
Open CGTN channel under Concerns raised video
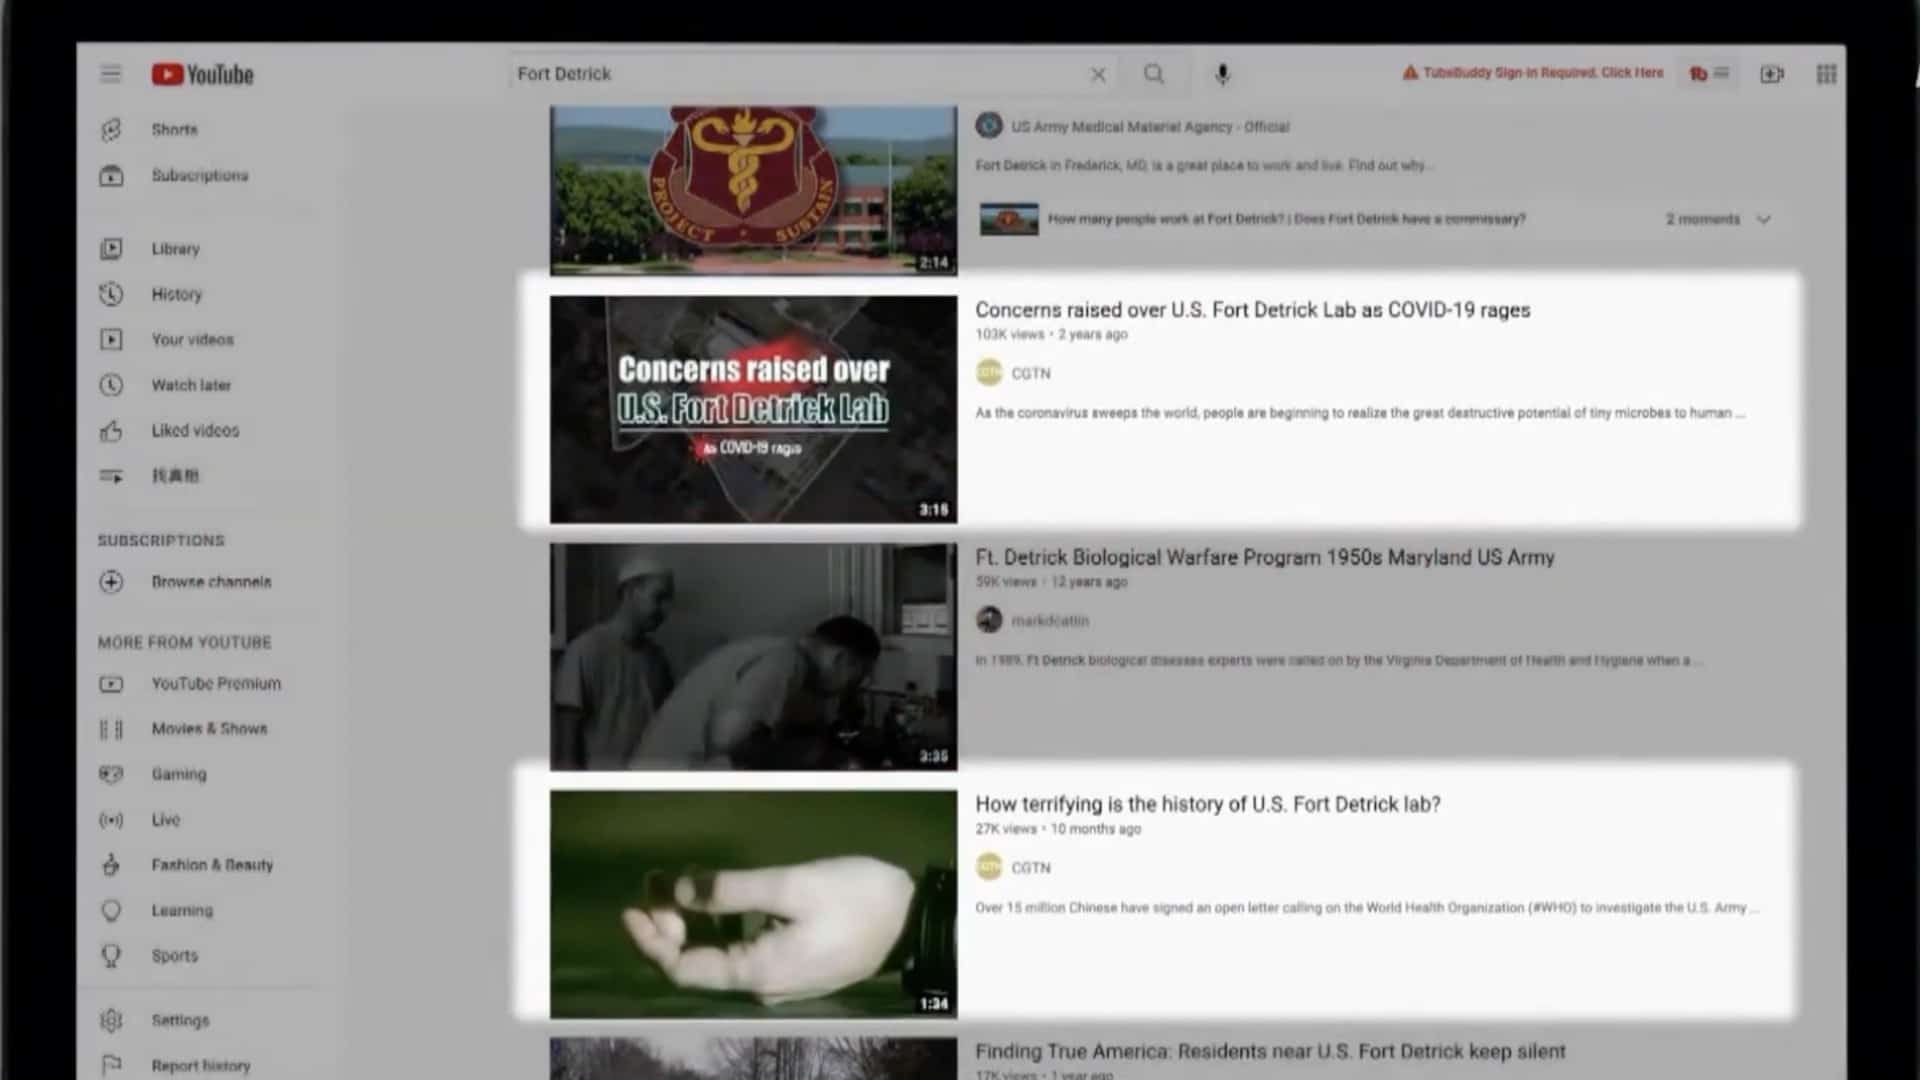point(1031,373)
